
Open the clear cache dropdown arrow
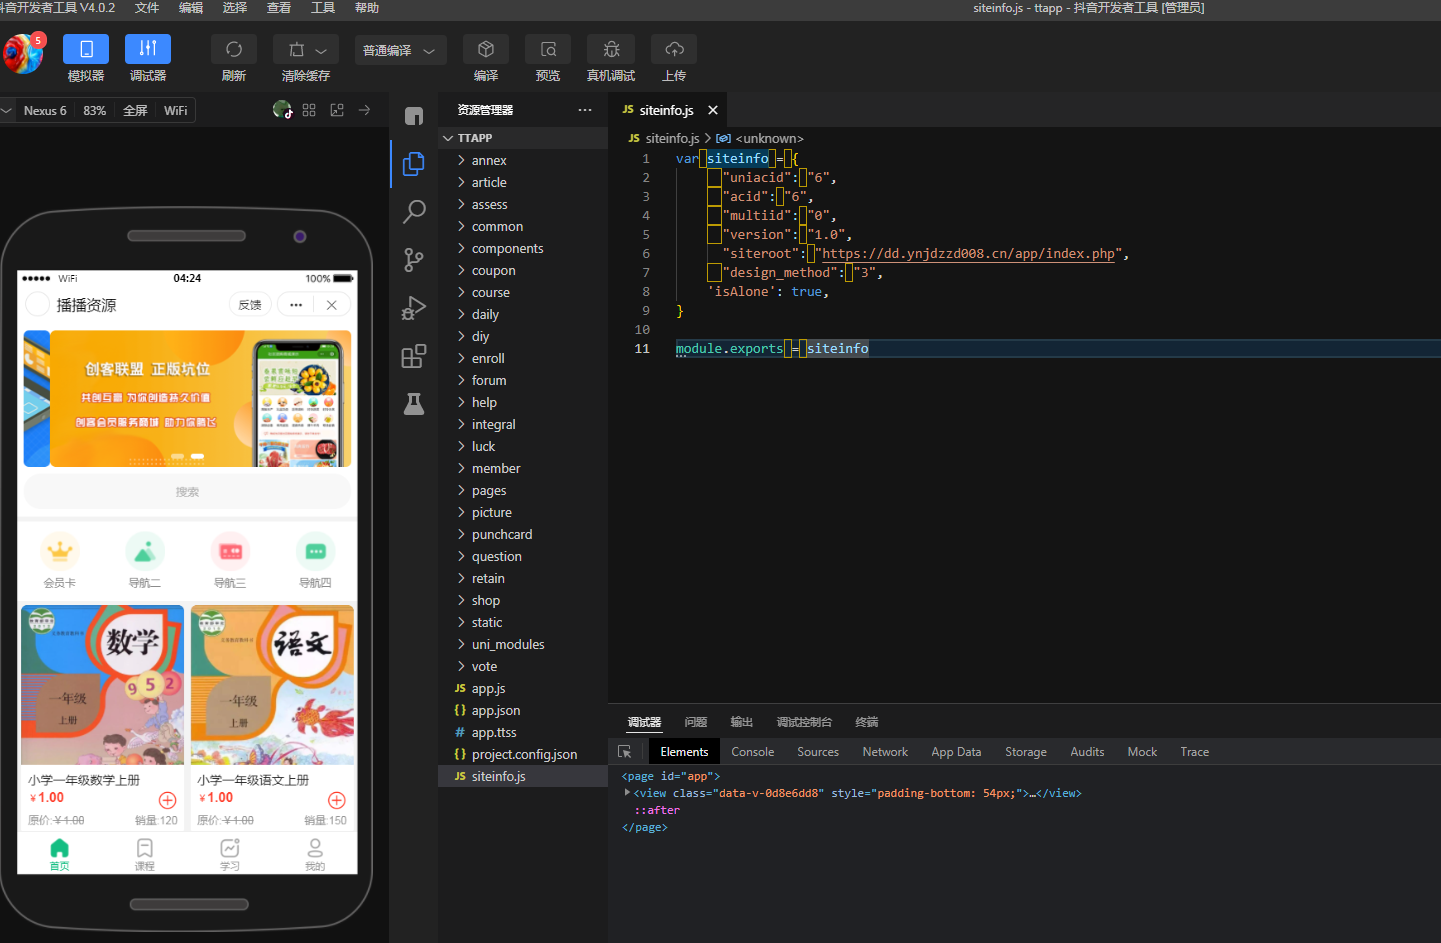pyautogui.click(x=321, y=51)
